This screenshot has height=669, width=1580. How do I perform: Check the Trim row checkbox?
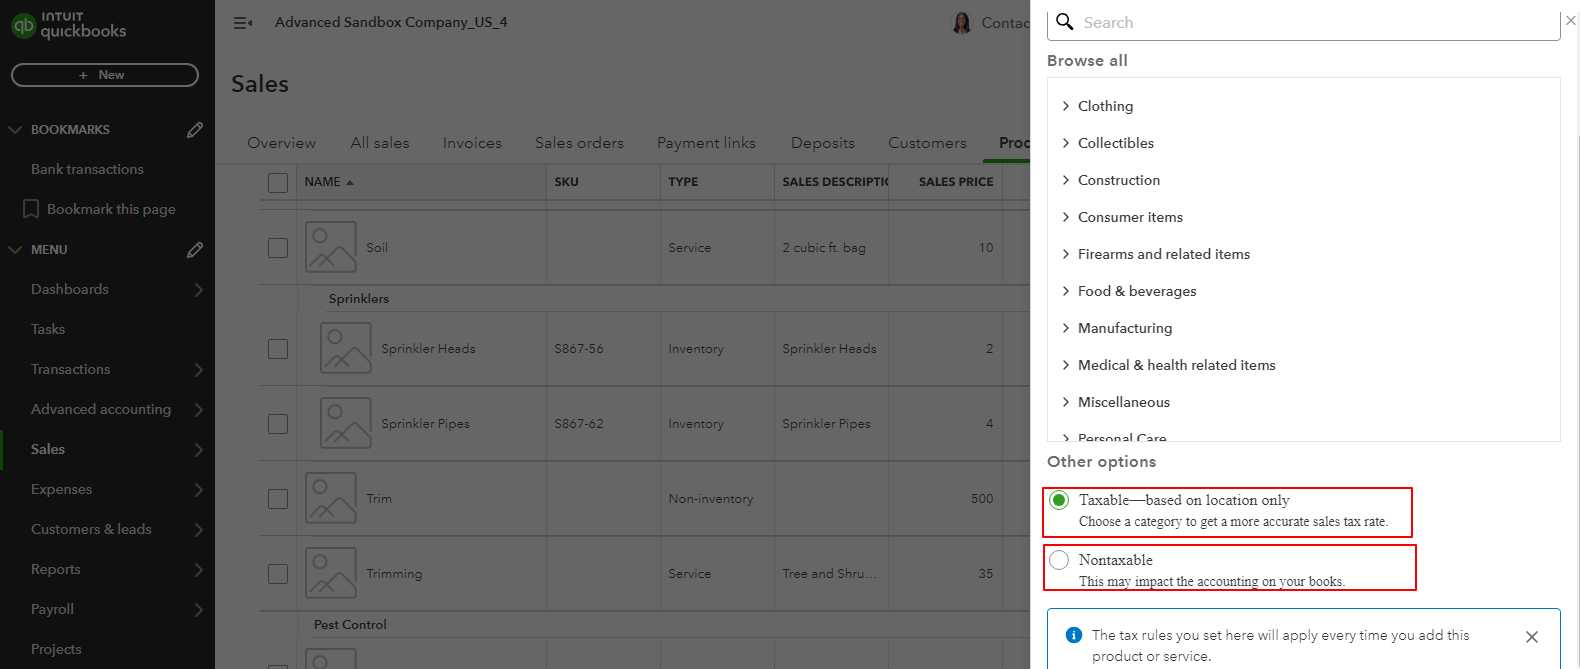[x=278, y=499]
